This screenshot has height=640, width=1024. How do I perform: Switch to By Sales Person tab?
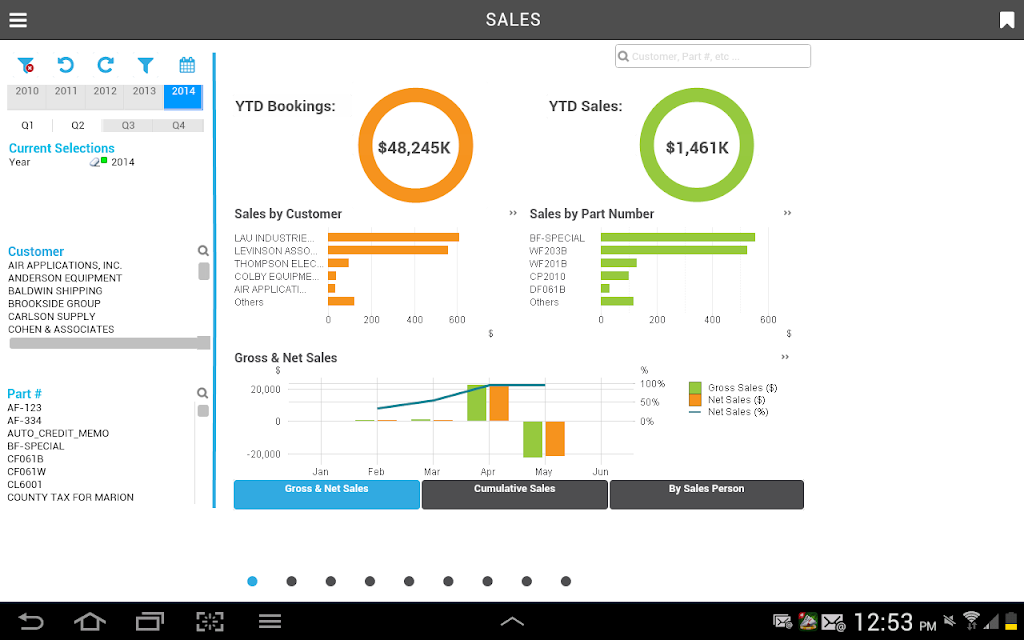coord(707,494)
